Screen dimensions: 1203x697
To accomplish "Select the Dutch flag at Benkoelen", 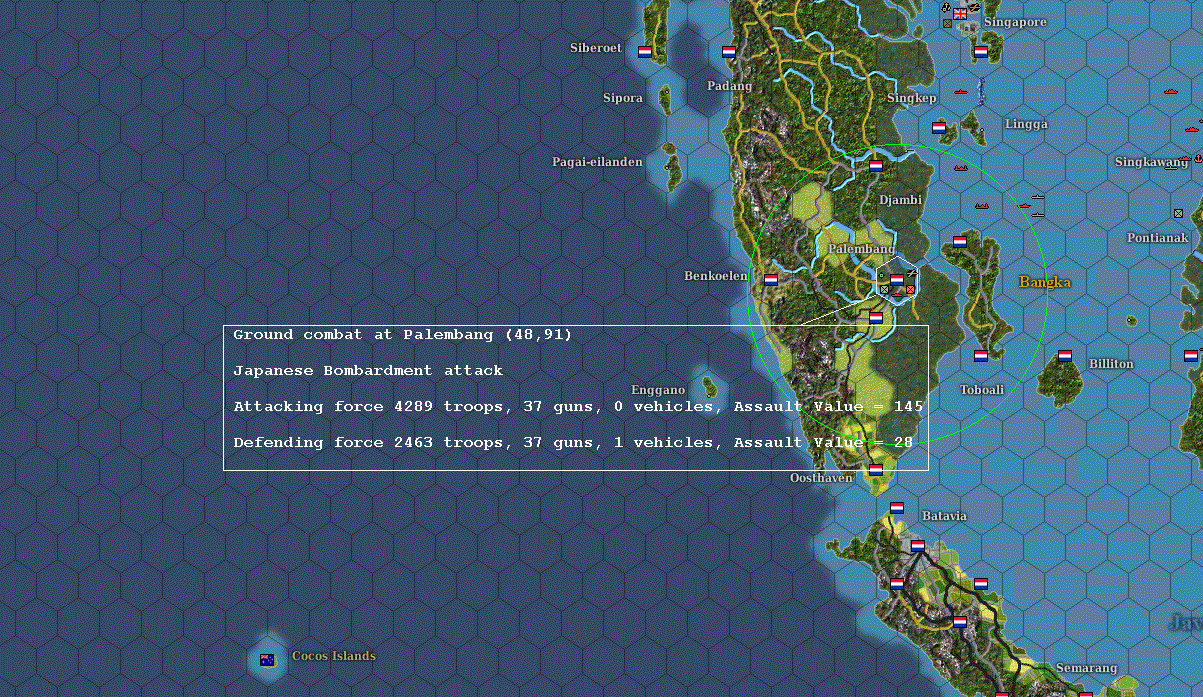I will click(x=771, y=280).
